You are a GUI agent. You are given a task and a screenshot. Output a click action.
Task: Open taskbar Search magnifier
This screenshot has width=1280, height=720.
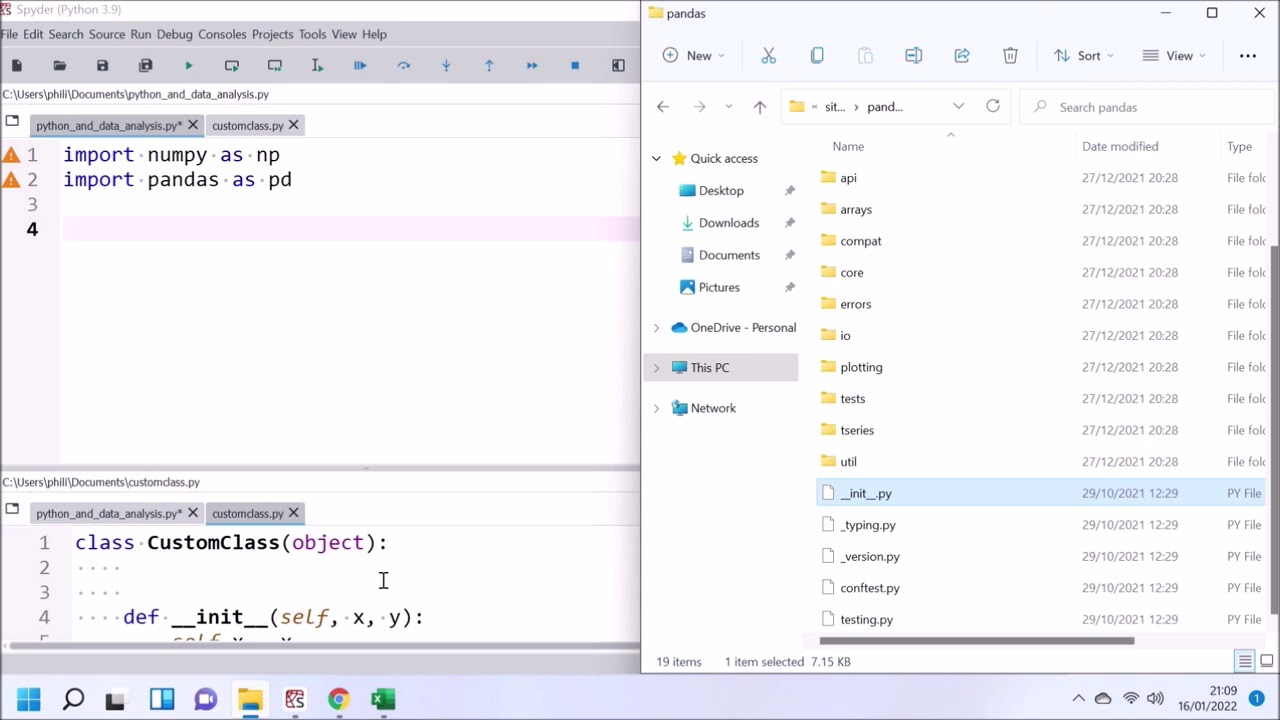click(x=73, y=700)
